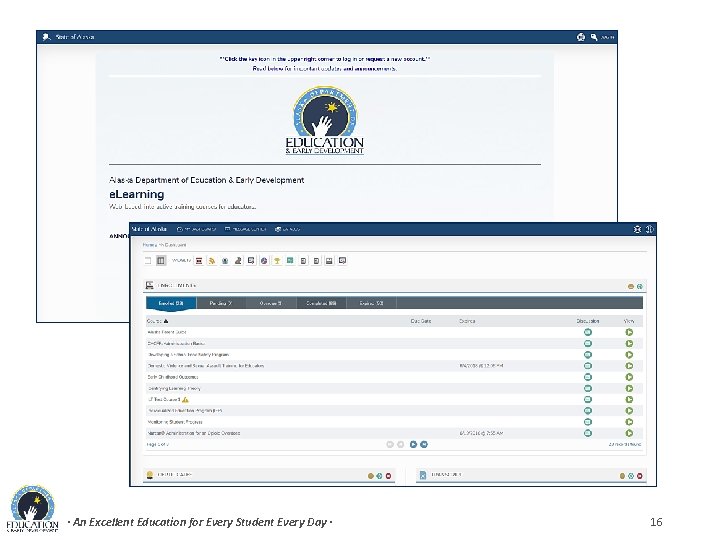
Task: Jump to the last page of courses
Action: click(x=424, y=444)
